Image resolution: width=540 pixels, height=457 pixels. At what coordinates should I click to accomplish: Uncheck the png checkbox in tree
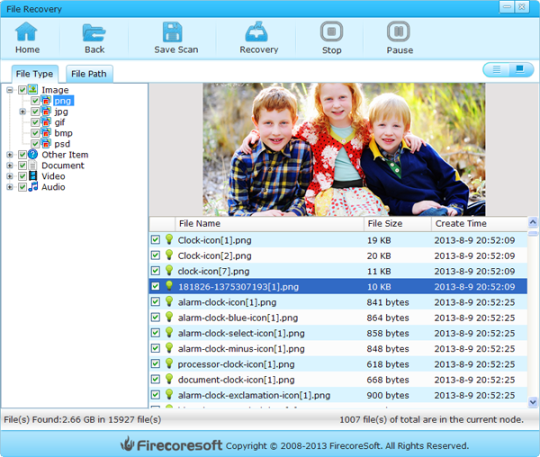coord(35,101)
